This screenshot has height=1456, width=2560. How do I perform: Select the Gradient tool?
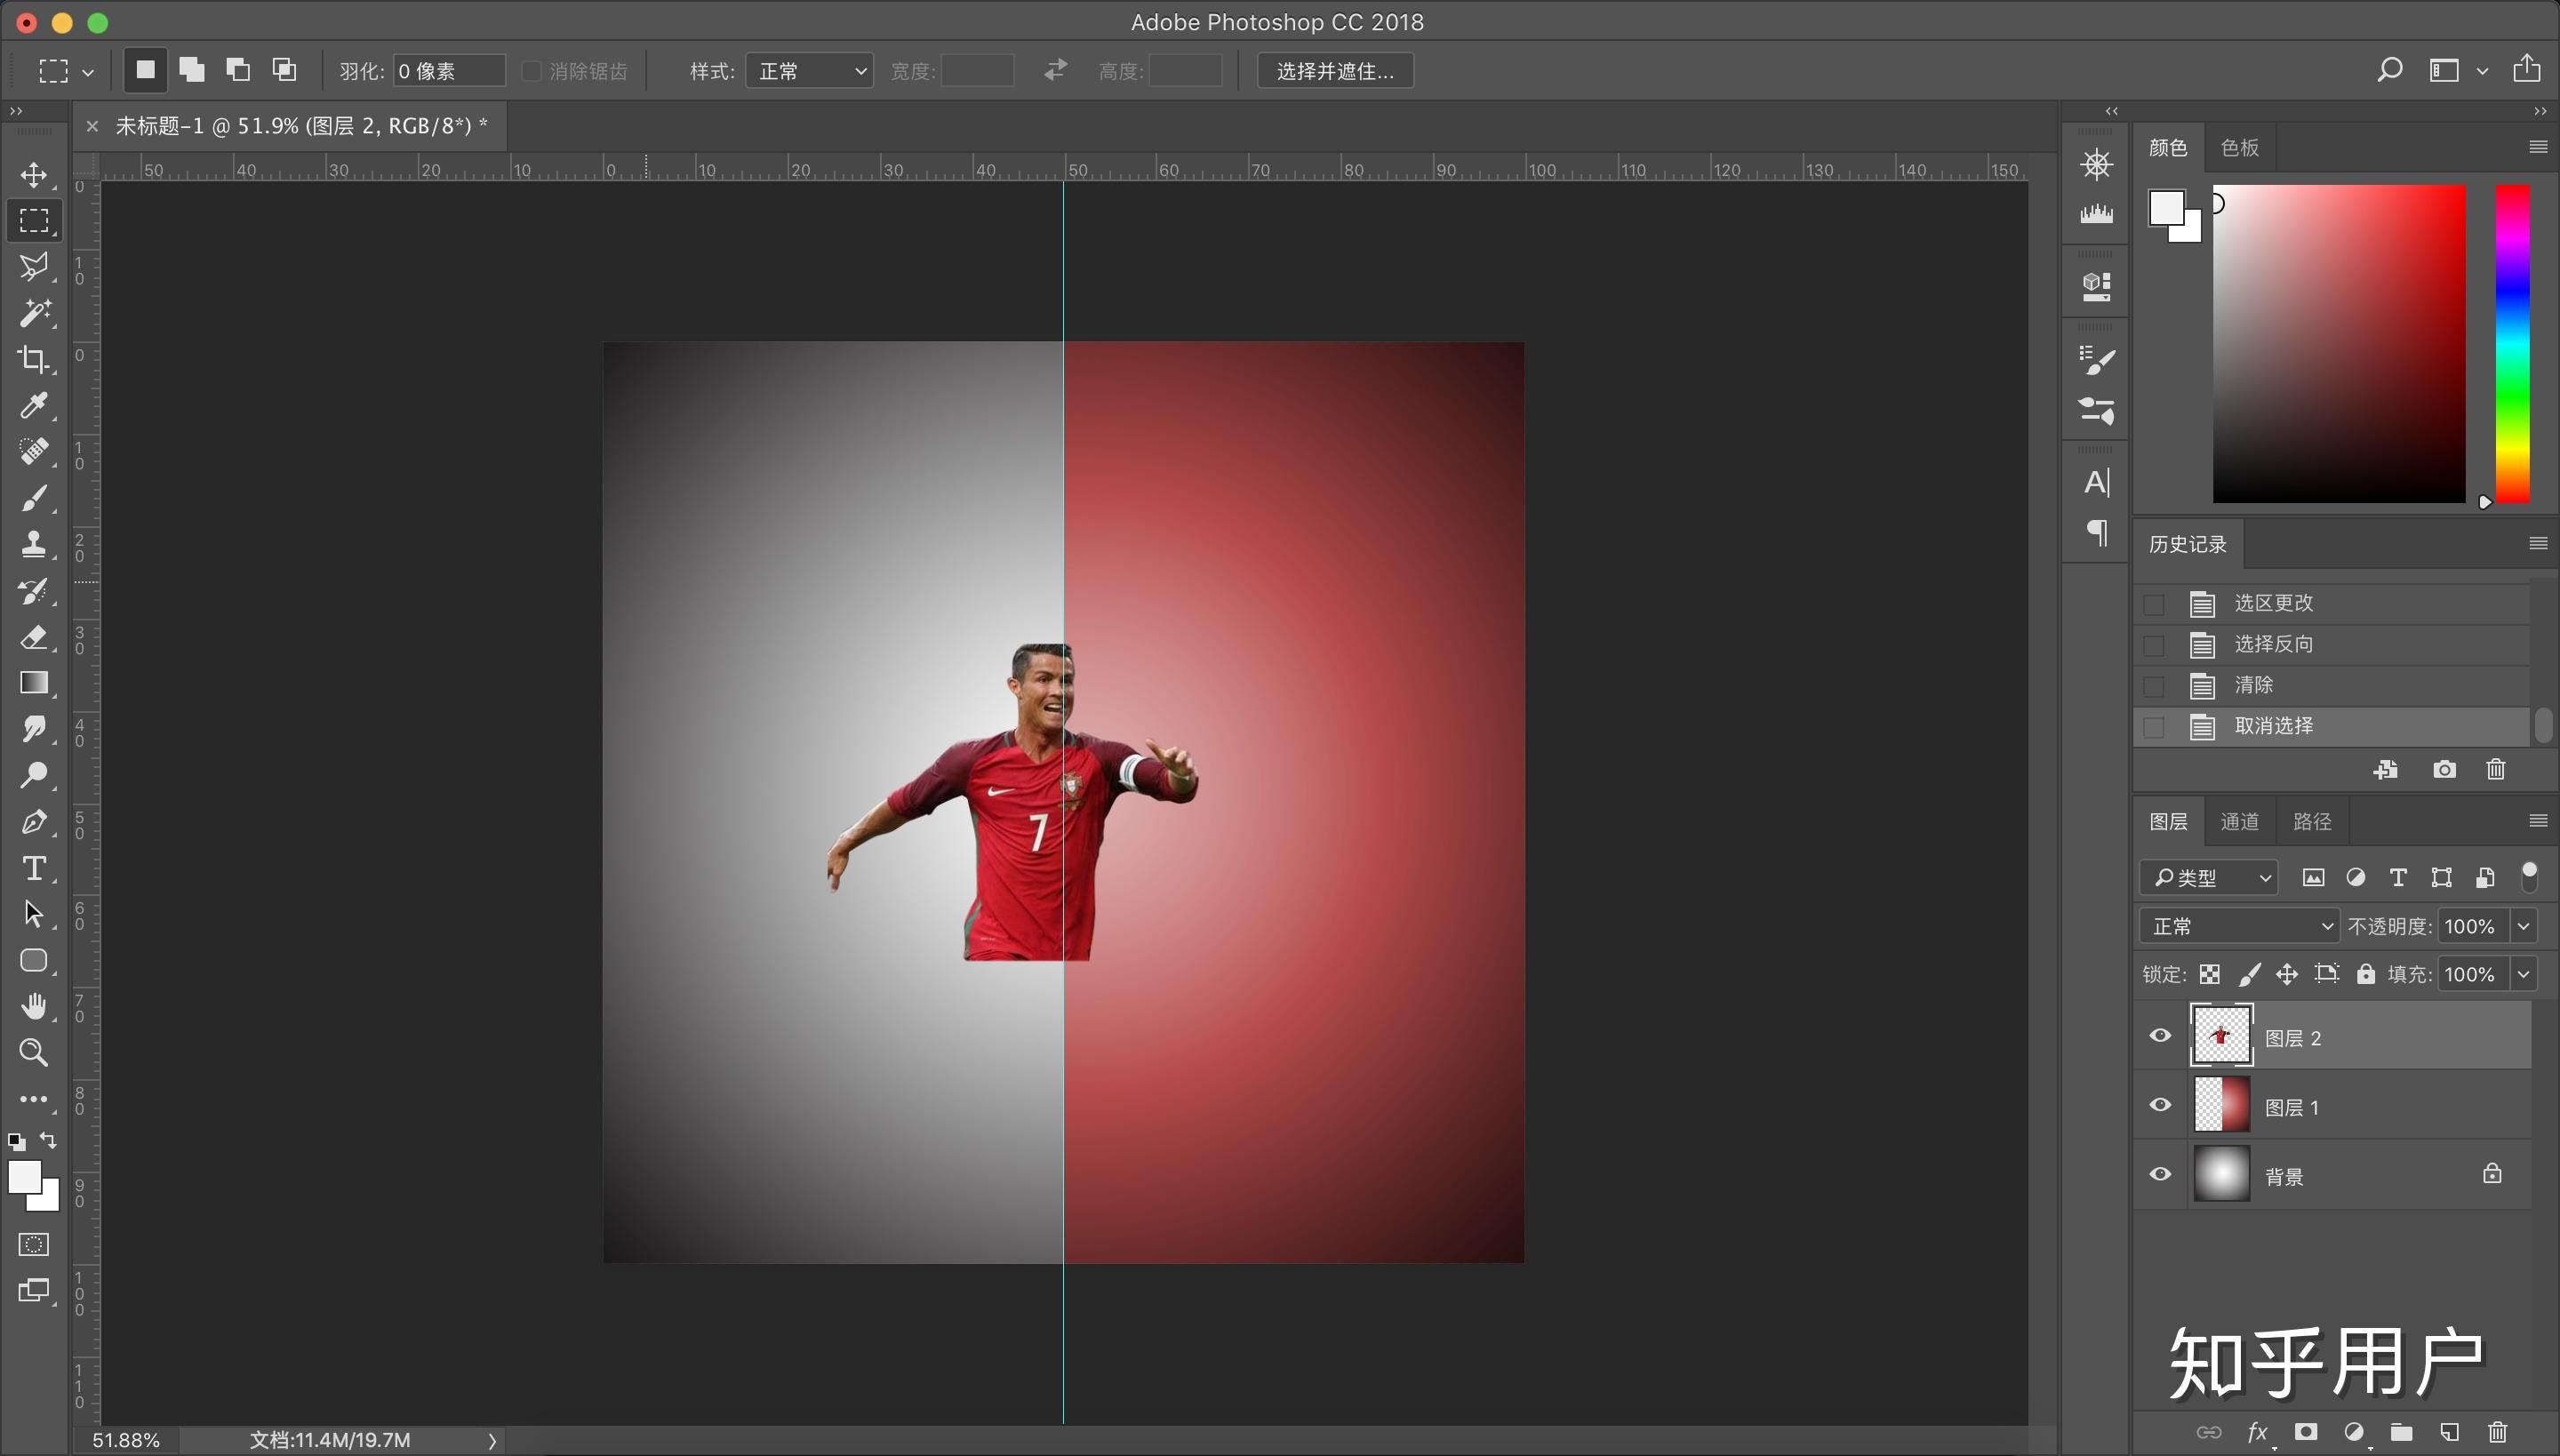click(x=34, y=683)
